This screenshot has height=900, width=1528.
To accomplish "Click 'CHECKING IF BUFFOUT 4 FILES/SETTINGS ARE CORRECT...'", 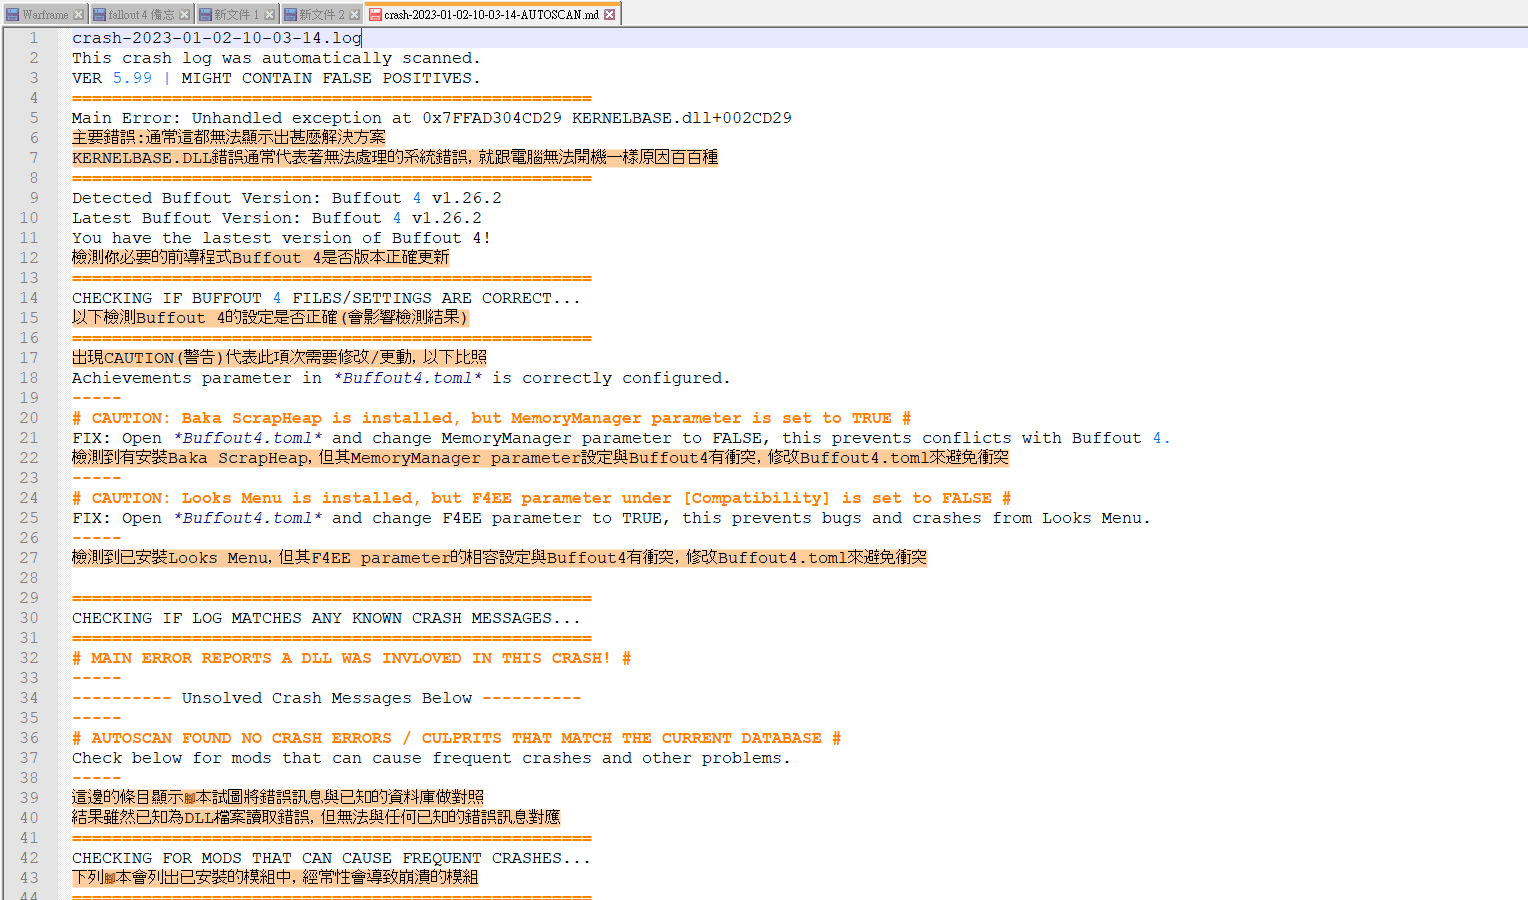I will coord(326,298).
